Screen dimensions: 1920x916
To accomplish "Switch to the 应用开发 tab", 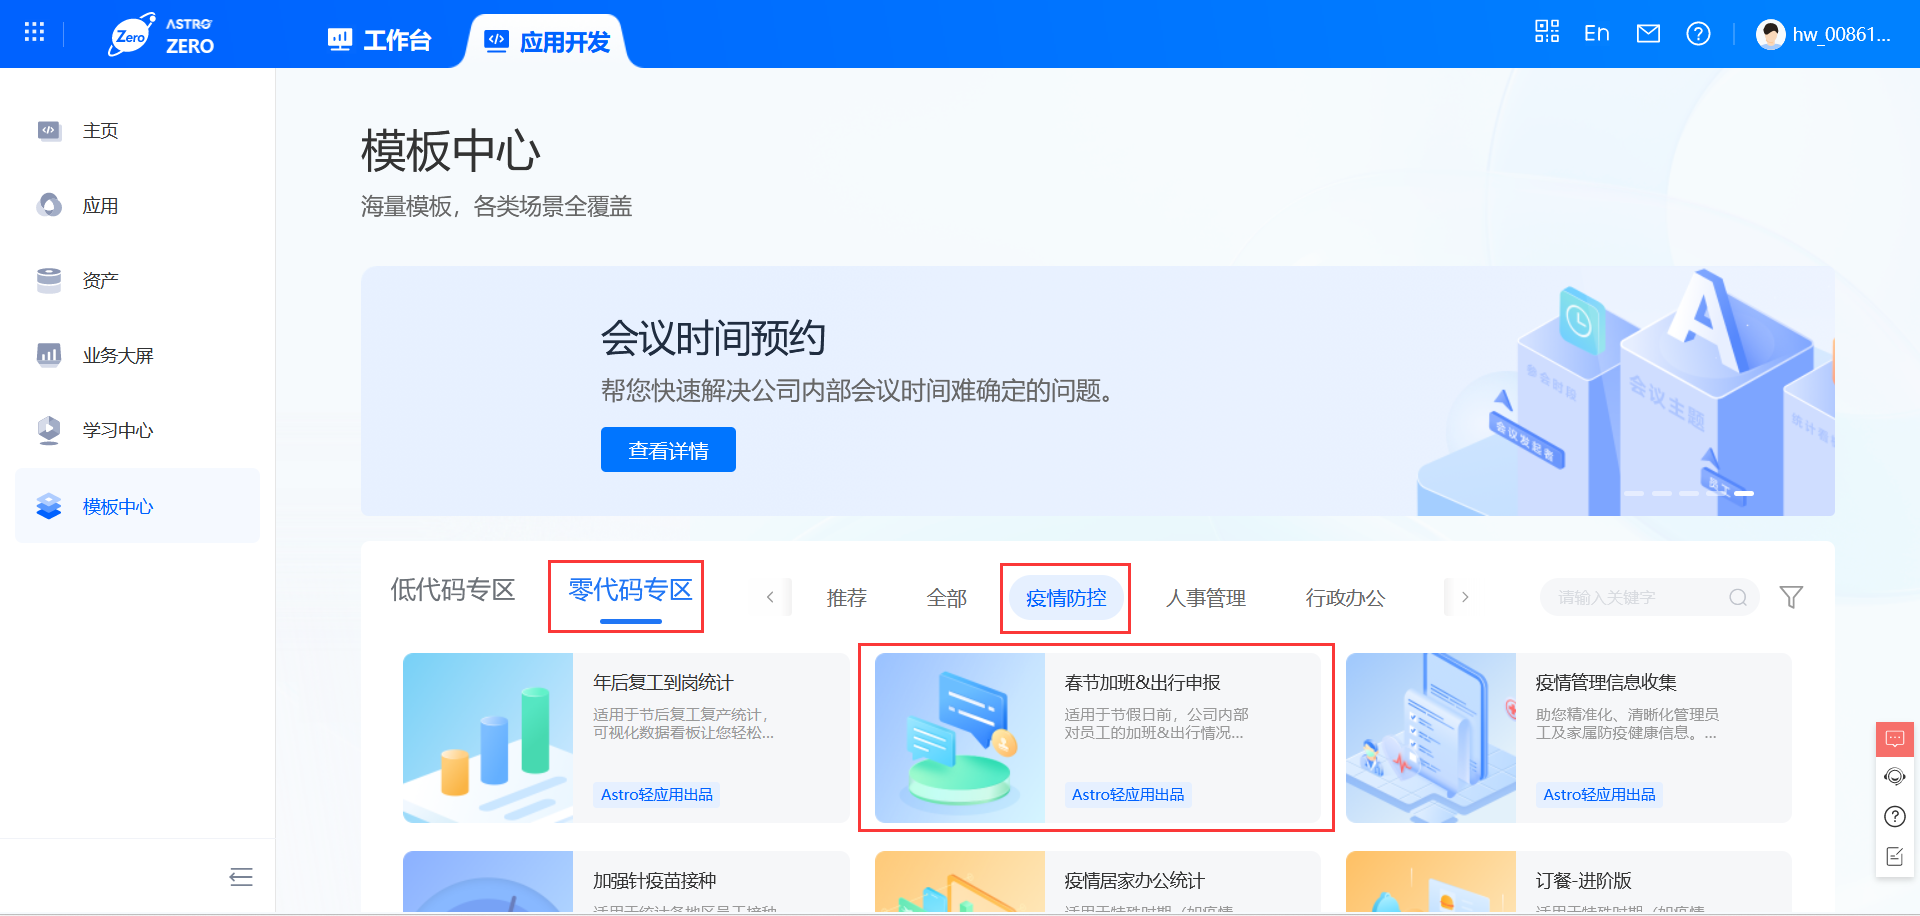I will pyautogui.click(x=548, y=41).
